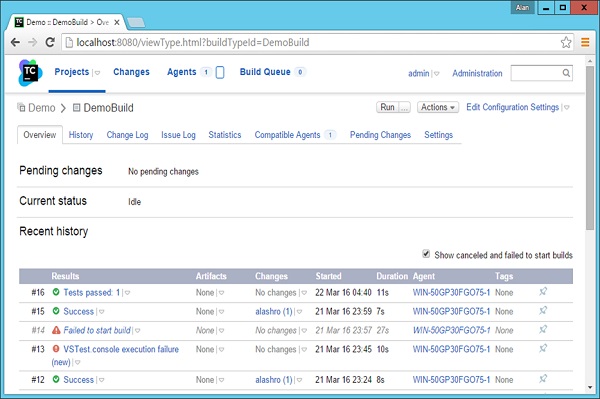Viewport: 600px width, 399px height.
Task: Open Failed to start build link
Action: (x=97, y=330)
